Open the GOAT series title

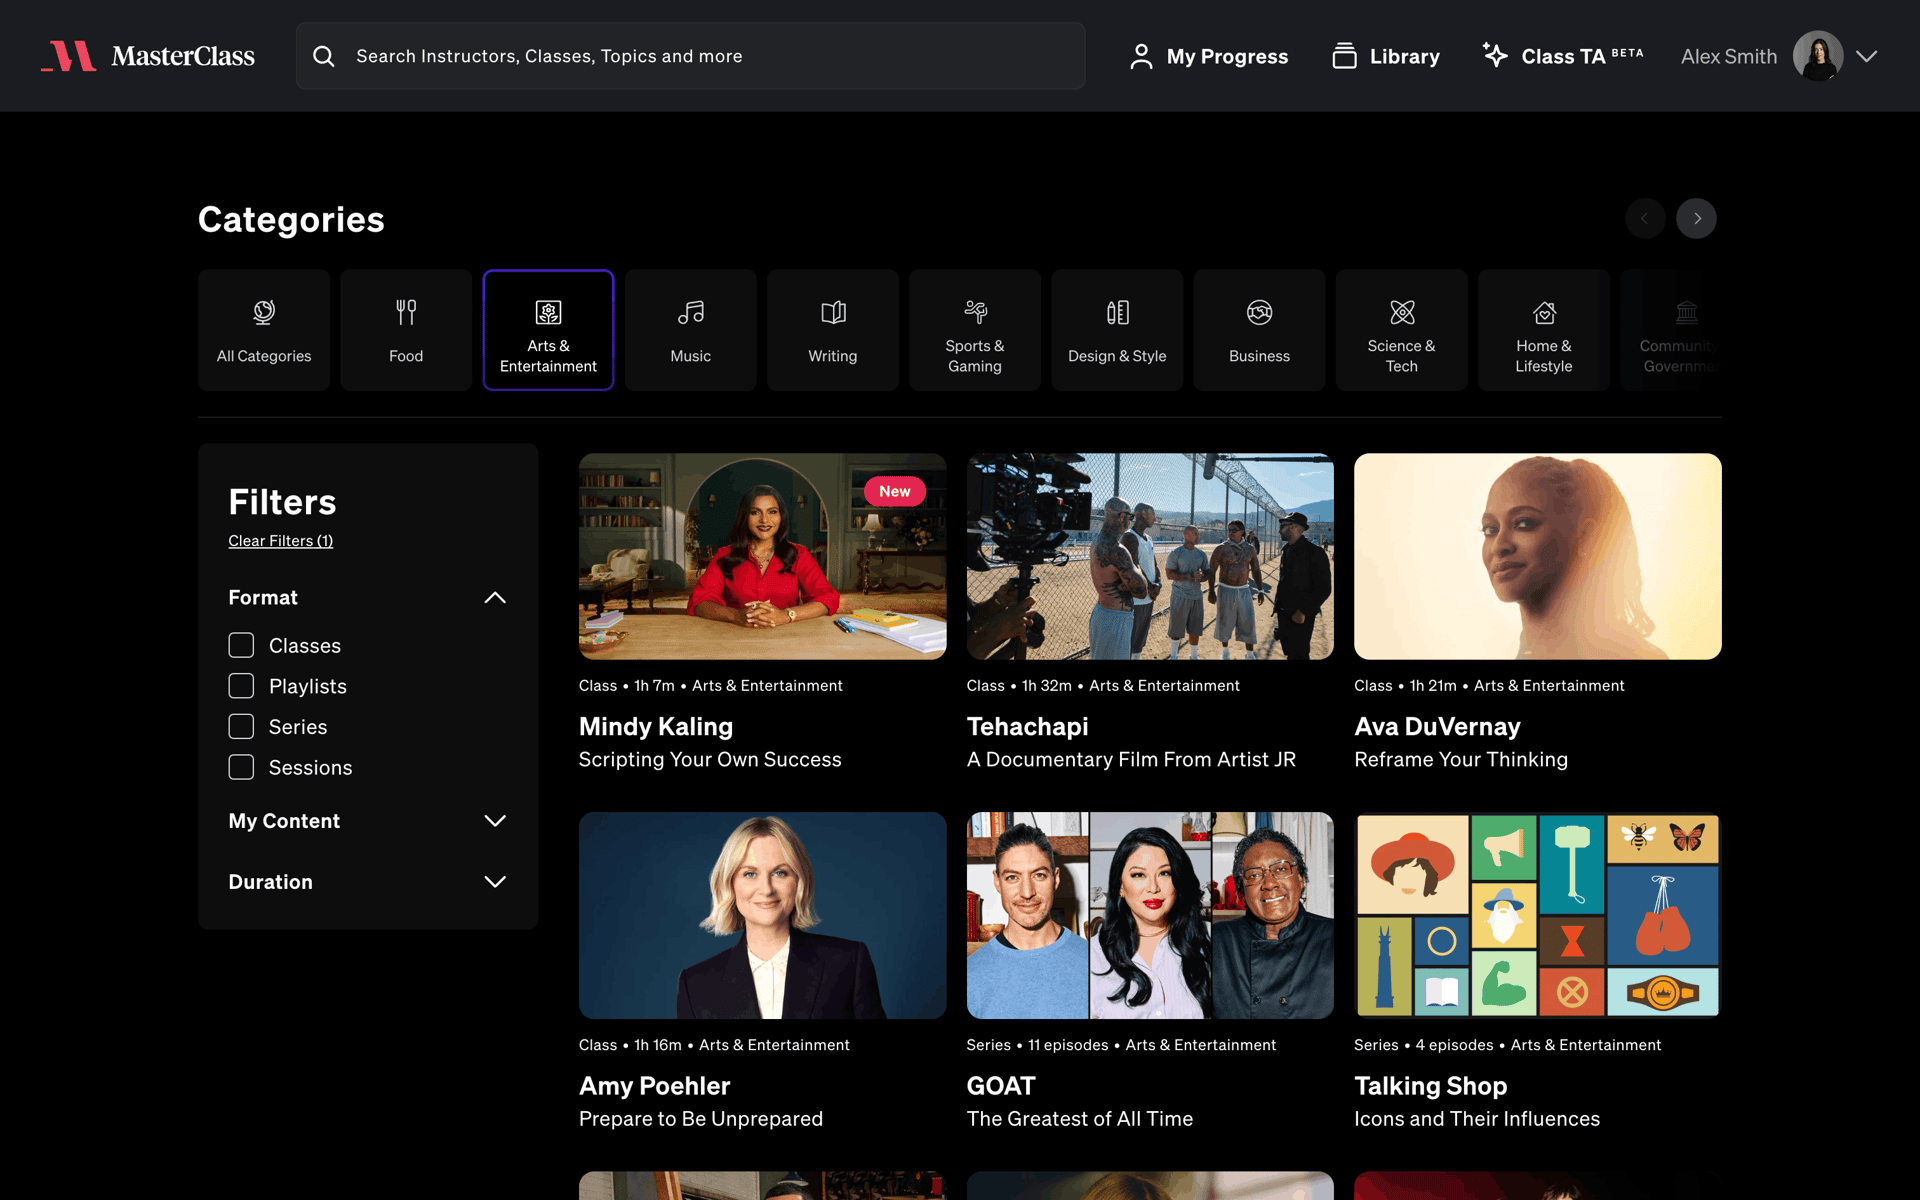click(1001, 1086)
